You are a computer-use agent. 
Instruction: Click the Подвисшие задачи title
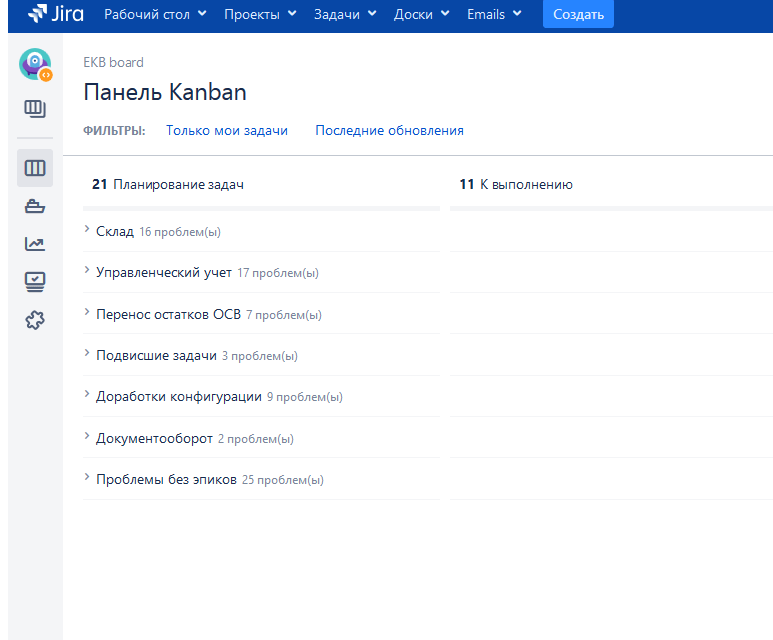pyautogui.click(x=156, y=355)
